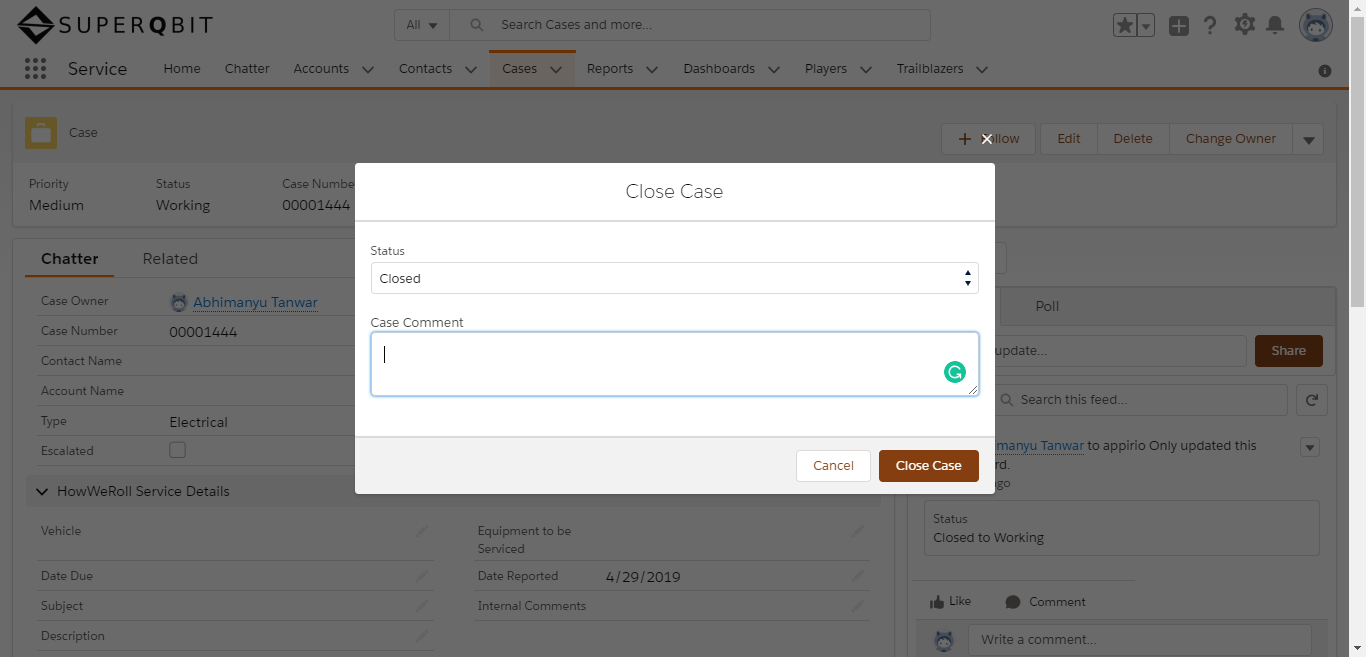Click the search icon in global search
The height and width of the screenshot is (657, 1366).
pyautogui.click(x=477, y=25)
